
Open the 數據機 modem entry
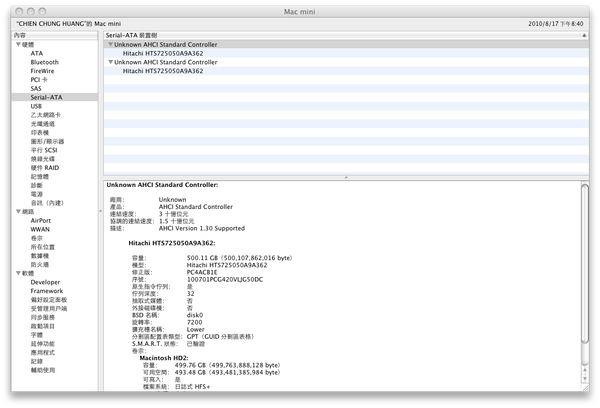point(40,256)
